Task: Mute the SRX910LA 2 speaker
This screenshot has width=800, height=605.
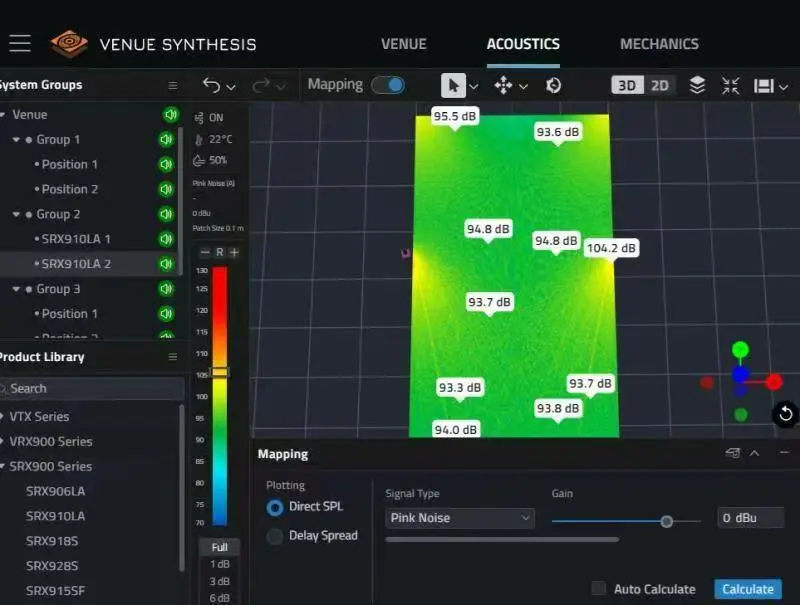Action: coord(166,264)
